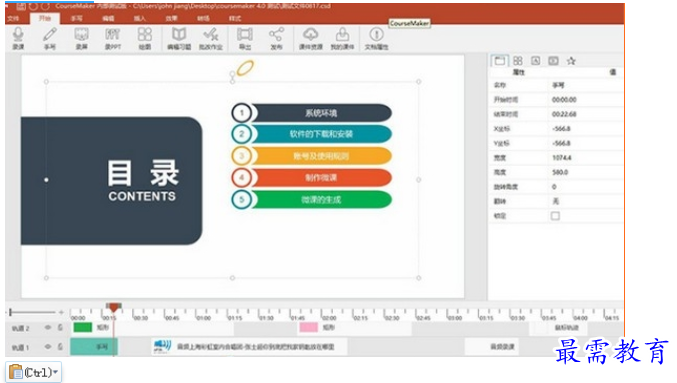Select the first properties panel tab icon
677x383 pixels.
(x=500, y=61)
